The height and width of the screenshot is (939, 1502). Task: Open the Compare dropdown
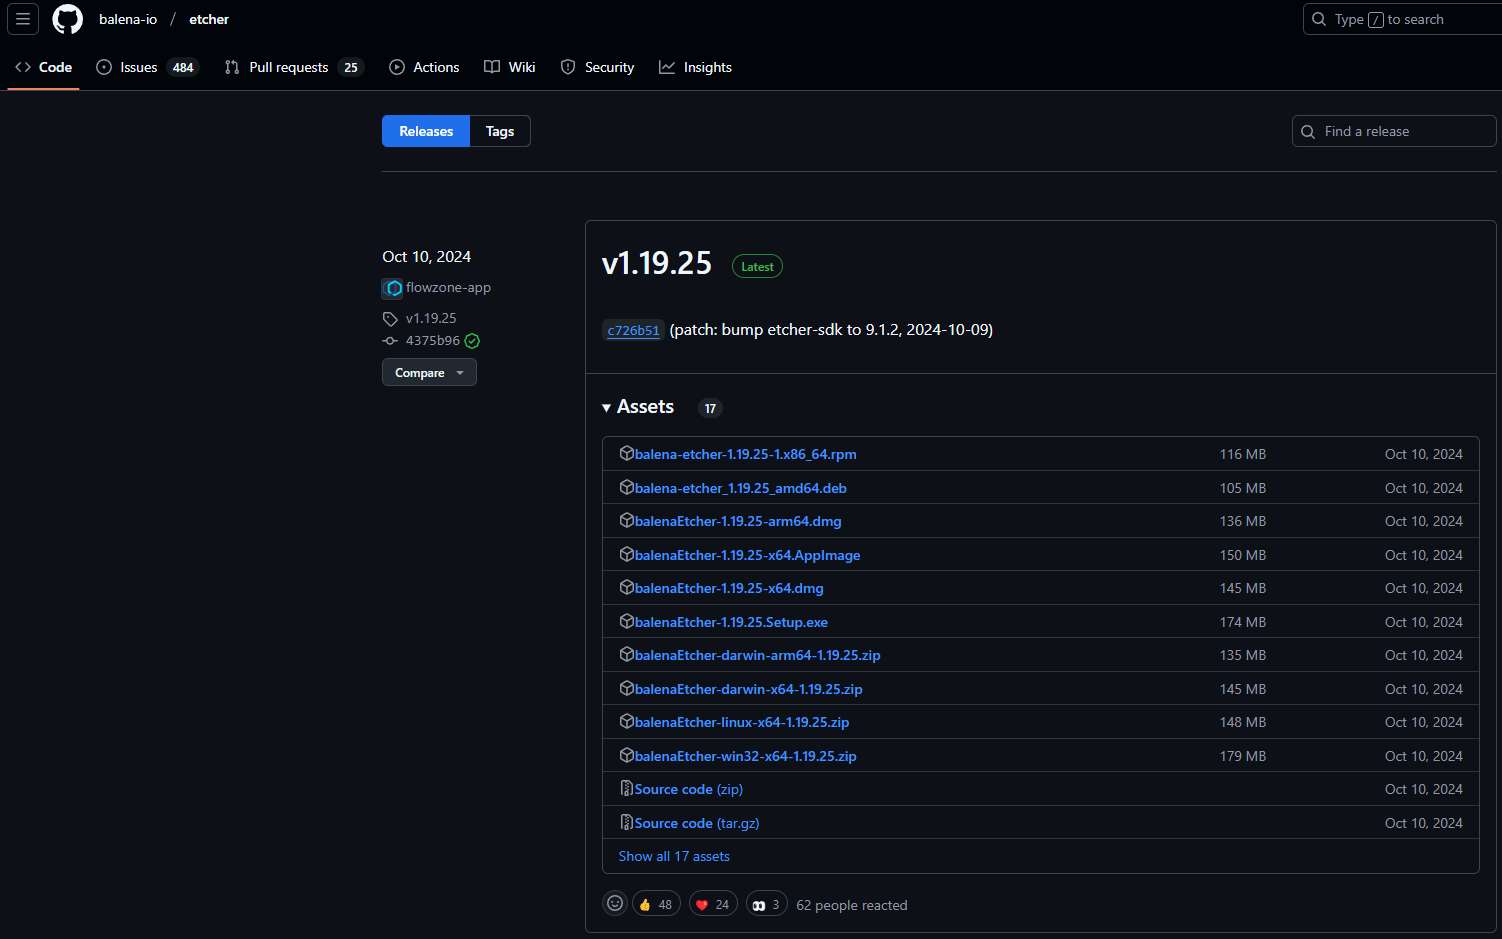click(x=429, y=372)
